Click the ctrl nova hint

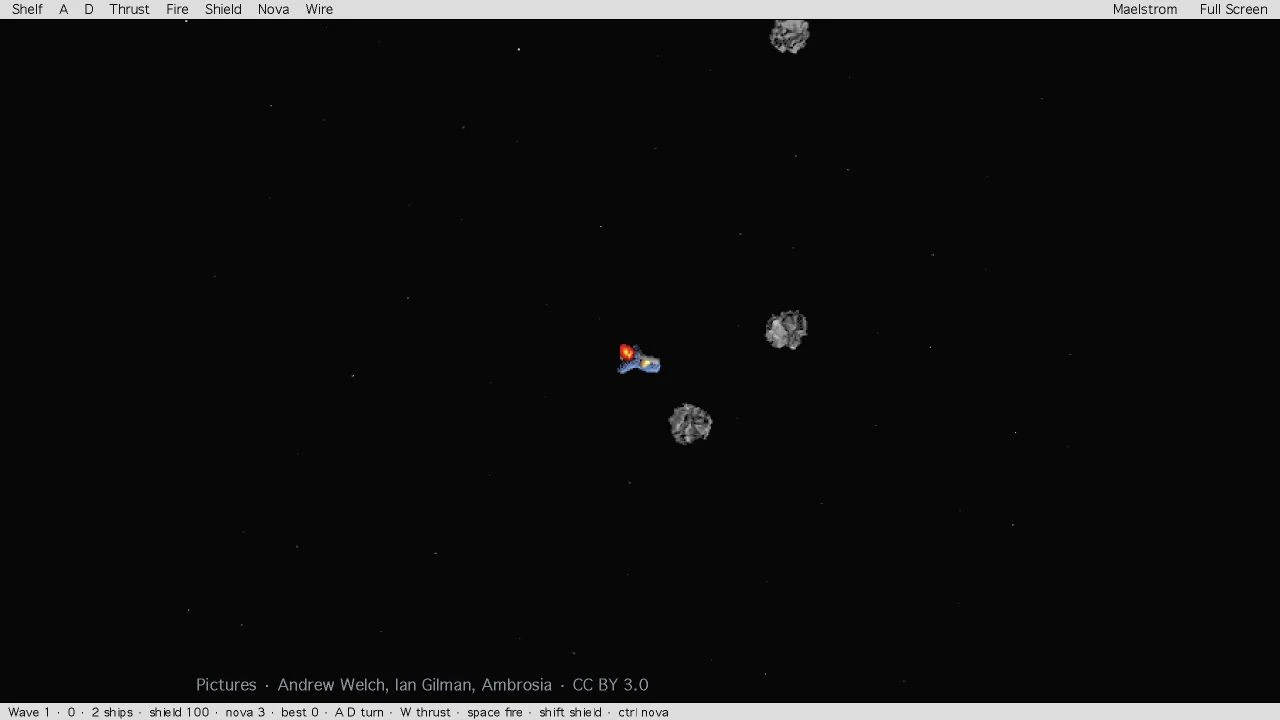643,712
